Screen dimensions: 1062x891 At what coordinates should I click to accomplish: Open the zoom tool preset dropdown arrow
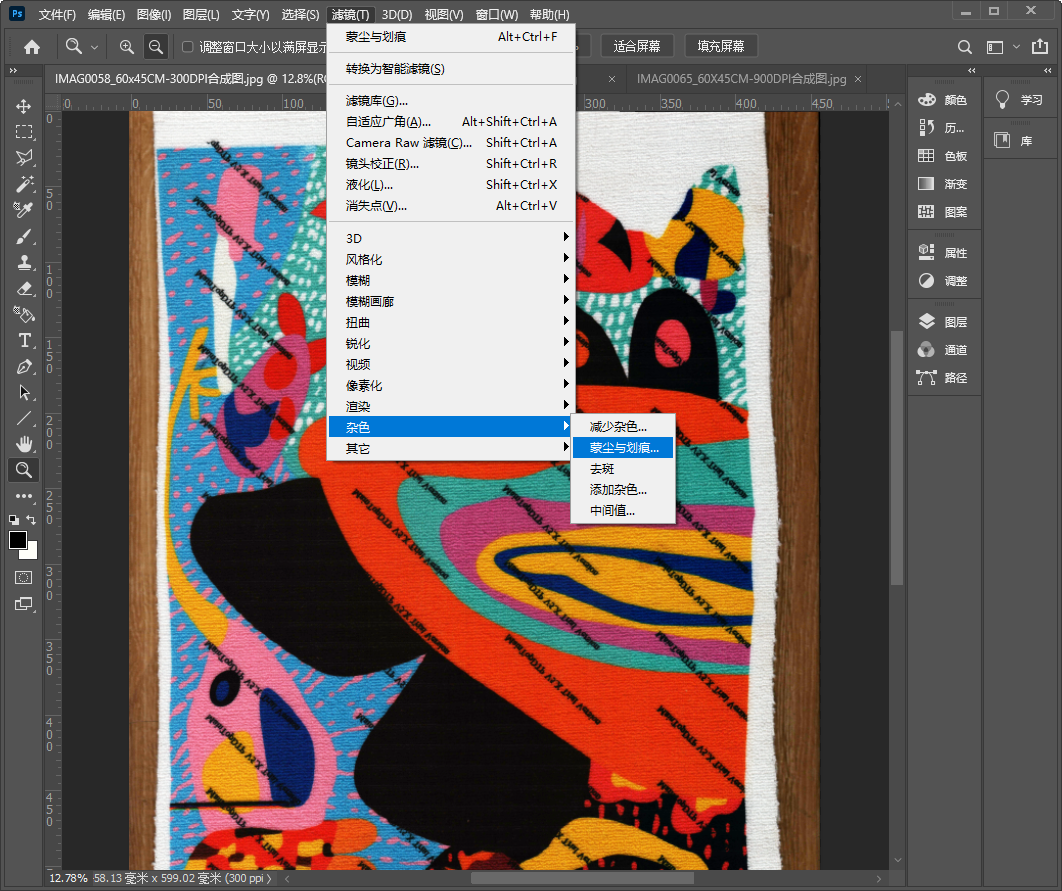pos(95,47)
